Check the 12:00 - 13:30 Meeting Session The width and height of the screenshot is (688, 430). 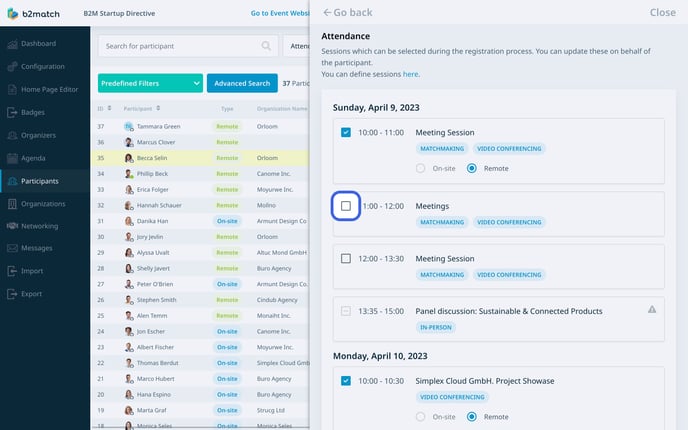pyautogui.click(x=346, y=258)
